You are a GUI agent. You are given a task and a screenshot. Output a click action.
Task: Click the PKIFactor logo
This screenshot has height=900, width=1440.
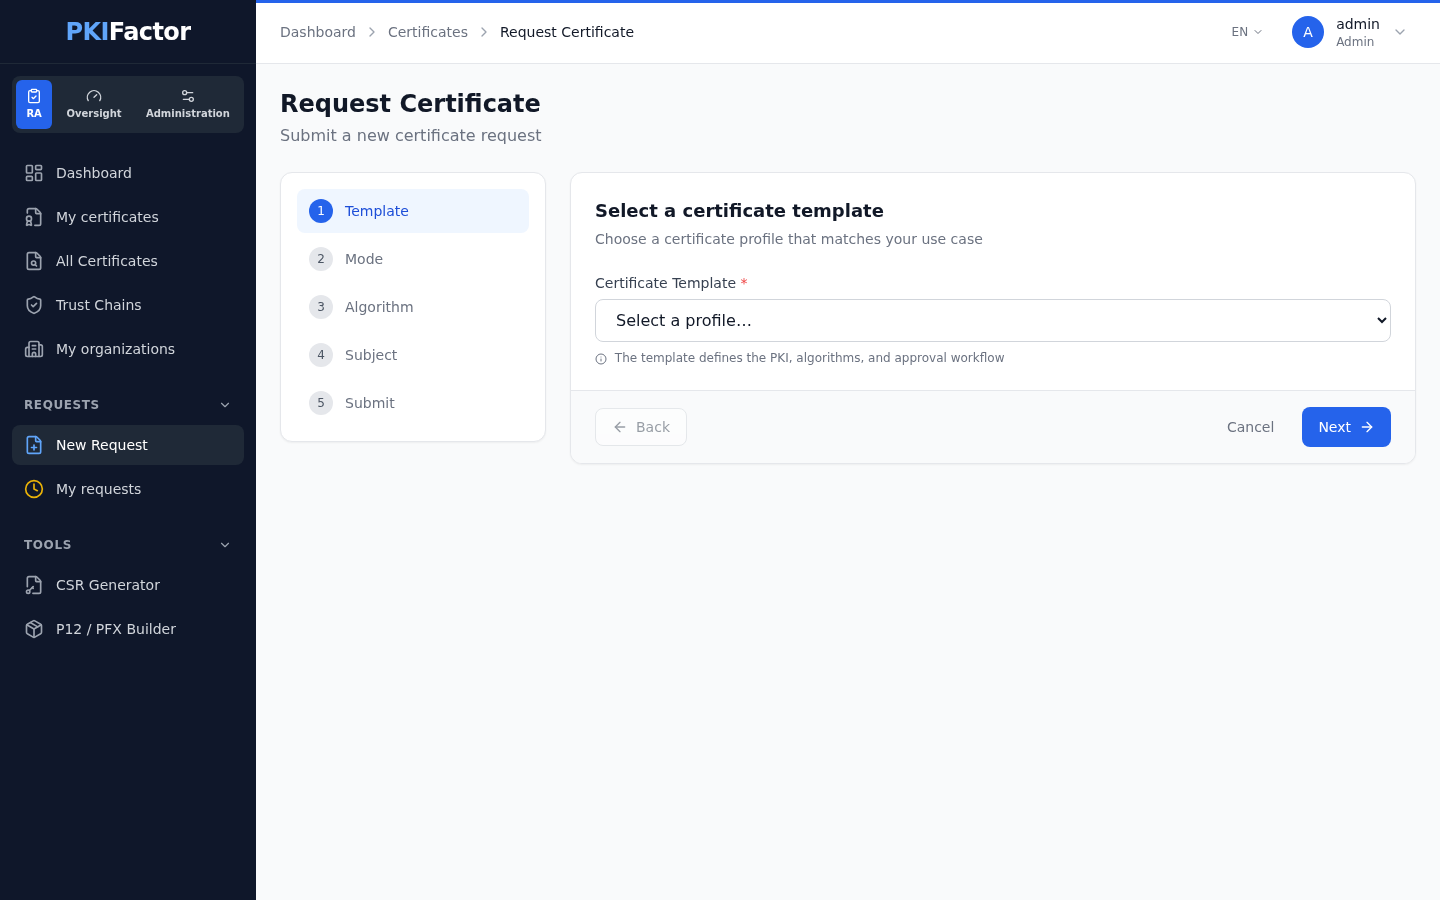pos(128,31)
